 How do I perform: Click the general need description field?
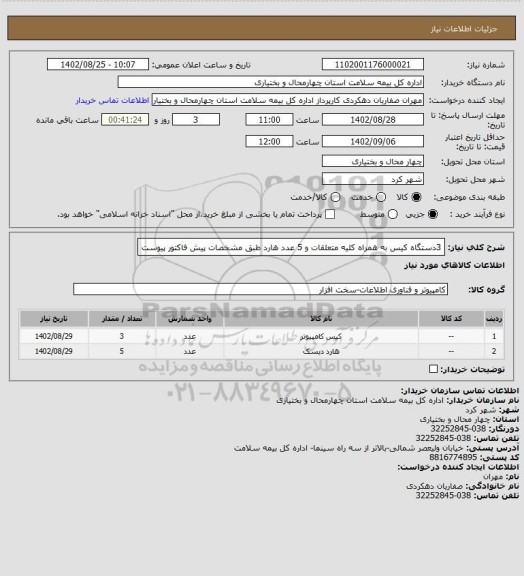291,247
